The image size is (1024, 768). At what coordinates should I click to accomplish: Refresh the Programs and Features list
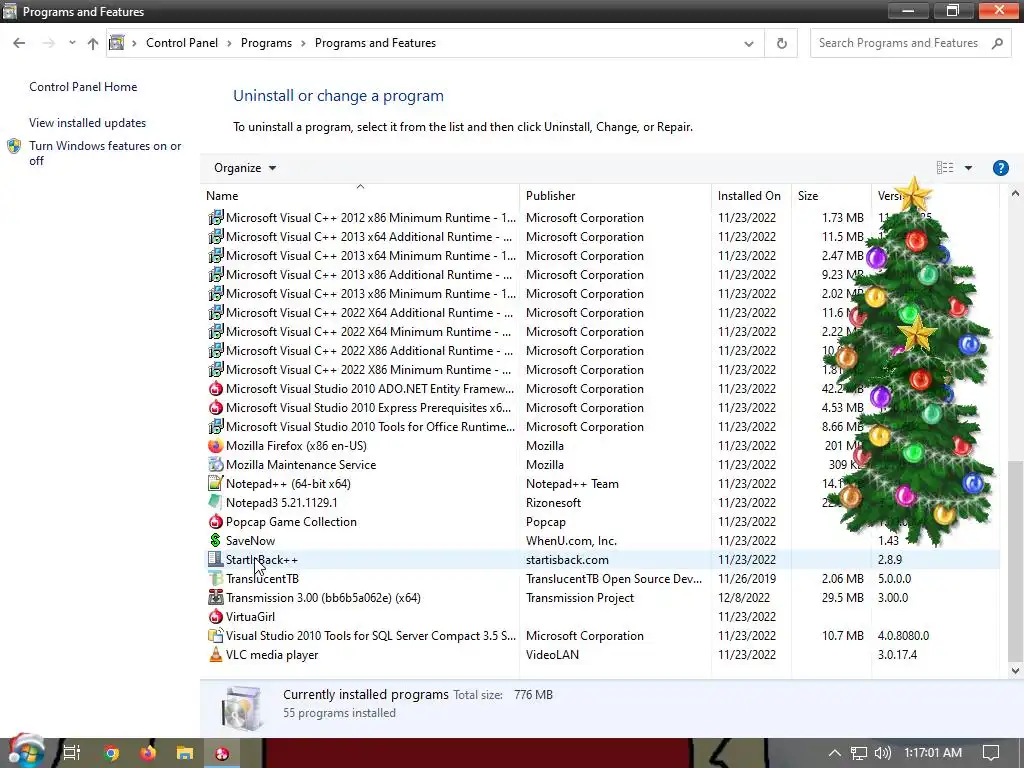(781, 43)
